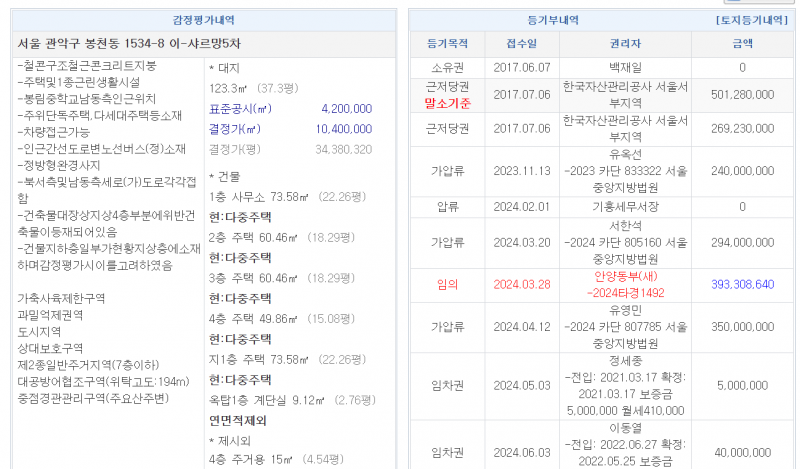Click the 백재일 owner name
The image size is (800, 469).
(x=625, y=67)
